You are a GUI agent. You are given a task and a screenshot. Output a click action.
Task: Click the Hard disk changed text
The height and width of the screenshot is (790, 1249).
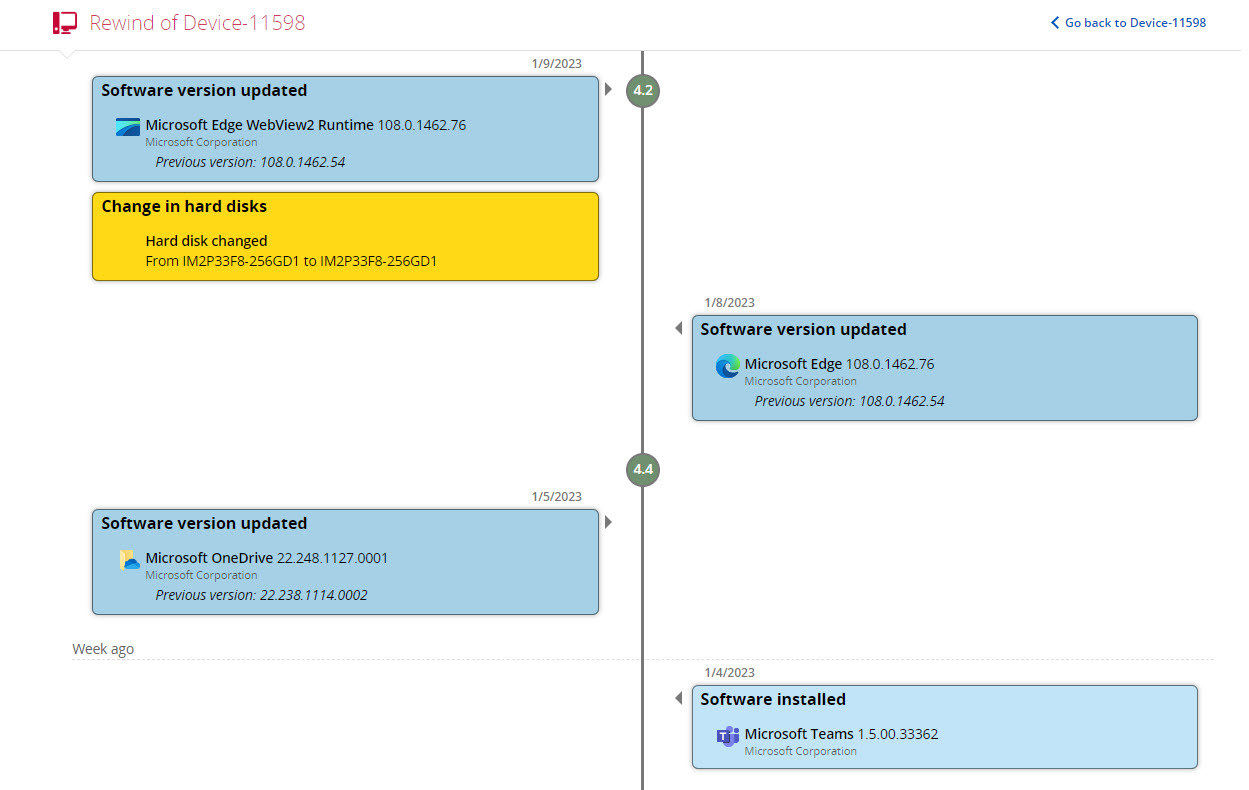click(x=206, y=241)
